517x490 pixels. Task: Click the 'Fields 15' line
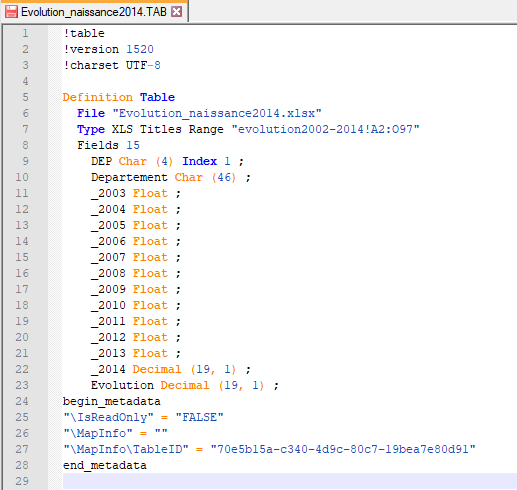coord(108,145)
